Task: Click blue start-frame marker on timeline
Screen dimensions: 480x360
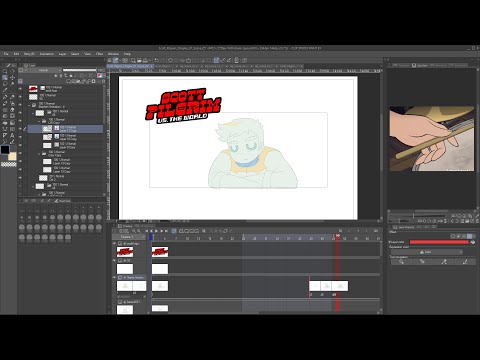Action: (151, 237)
